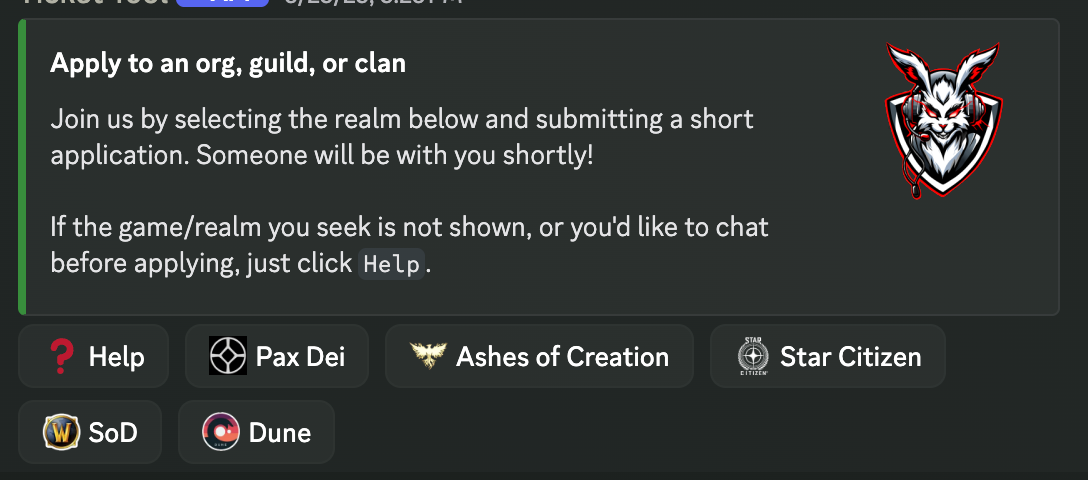Click the inline Help code text
1088x480 pixels.
pyautogui.click(x=393, y=266)
